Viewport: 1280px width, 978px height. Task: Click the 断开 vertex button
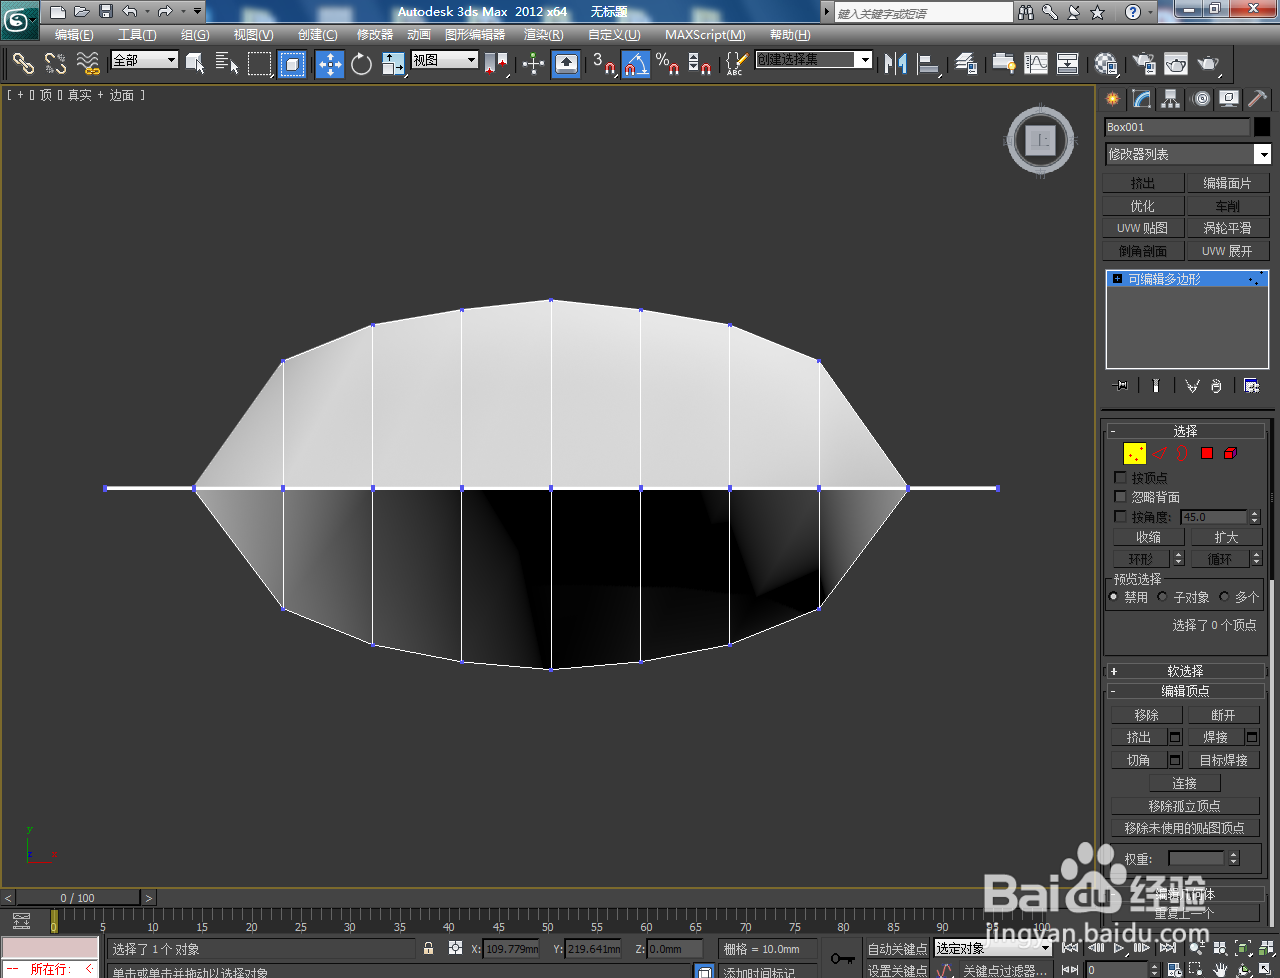(1223, 715)
